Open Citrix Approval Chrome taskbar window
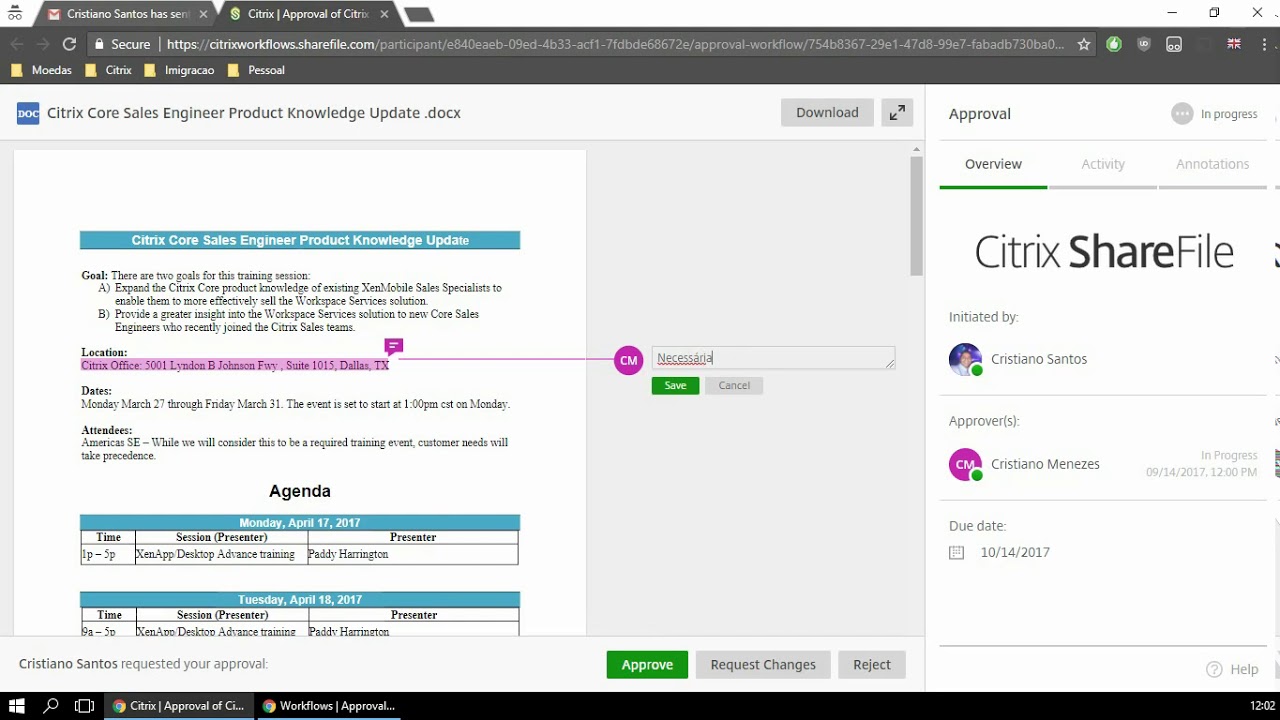 click(x=178, y=706)
